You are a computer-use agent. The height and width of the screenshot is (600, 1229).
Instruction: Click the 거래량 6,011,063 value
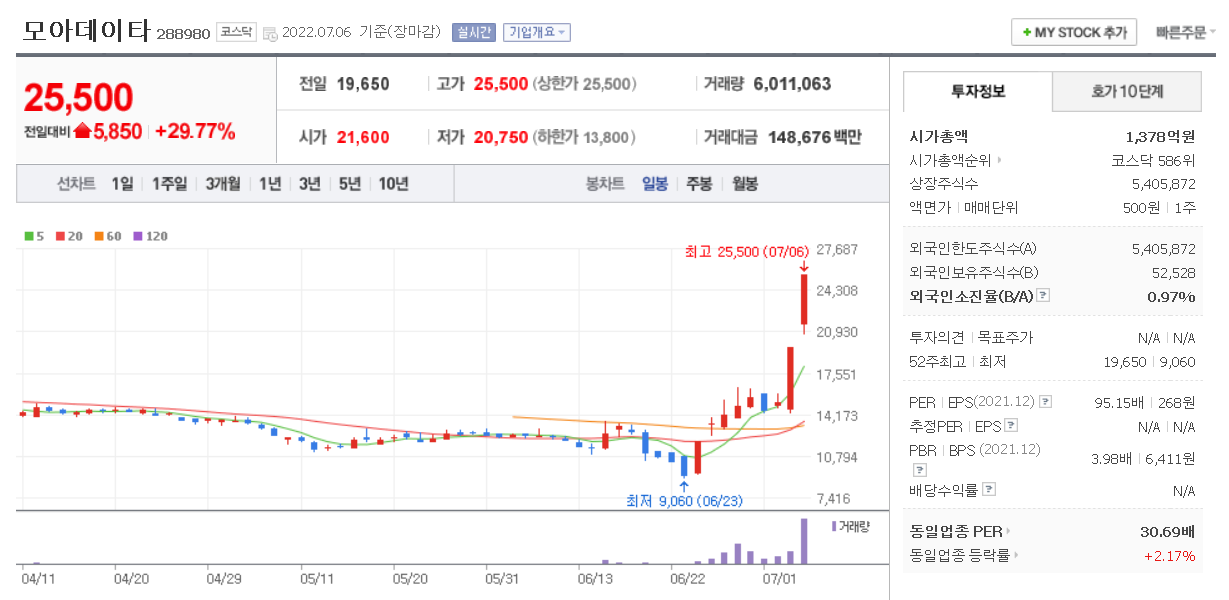click(792, 84)
